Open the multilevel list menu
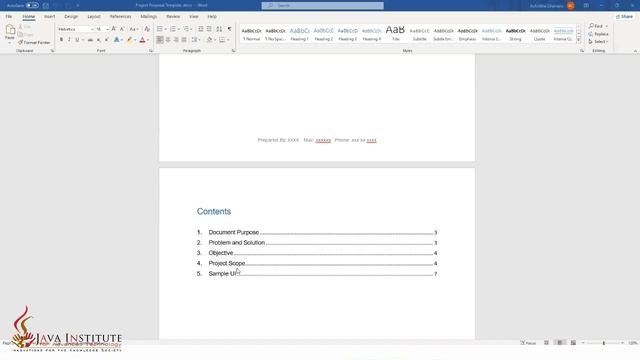 pos(186,29)
